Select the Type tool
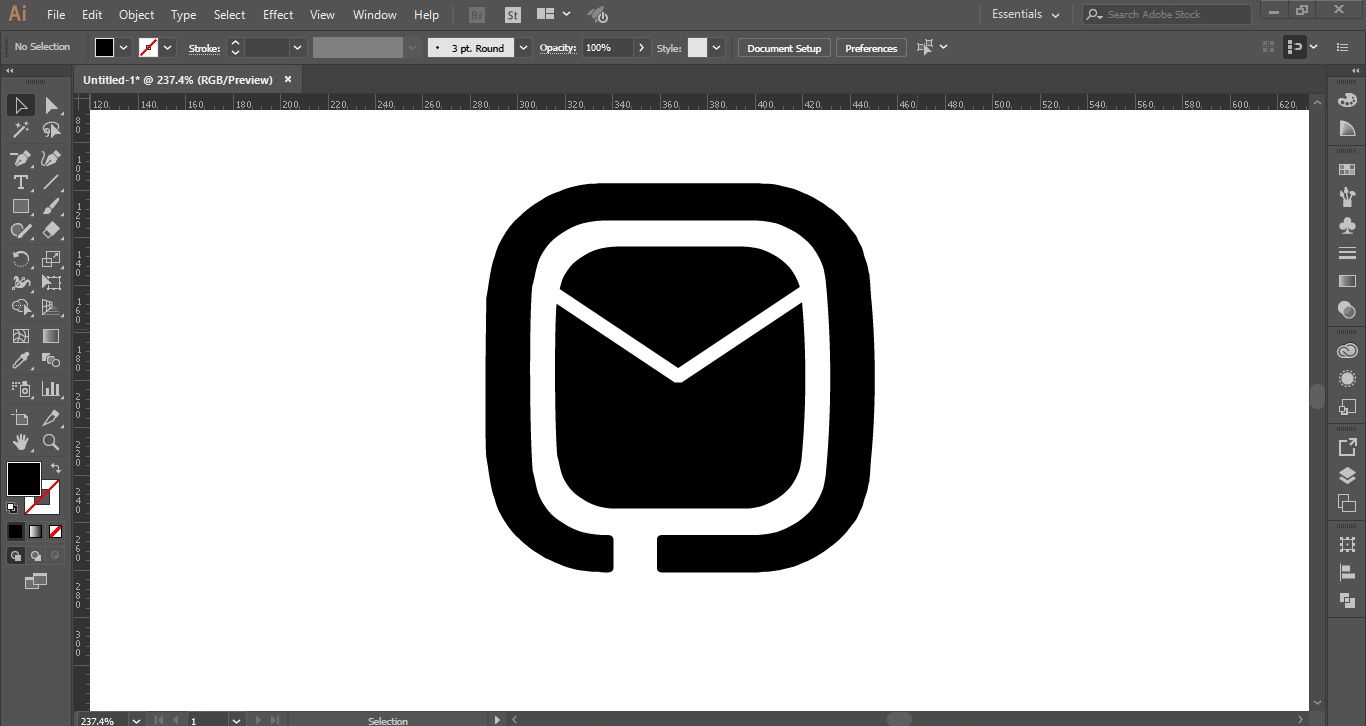1366x726 pixels. coord(20,182)
